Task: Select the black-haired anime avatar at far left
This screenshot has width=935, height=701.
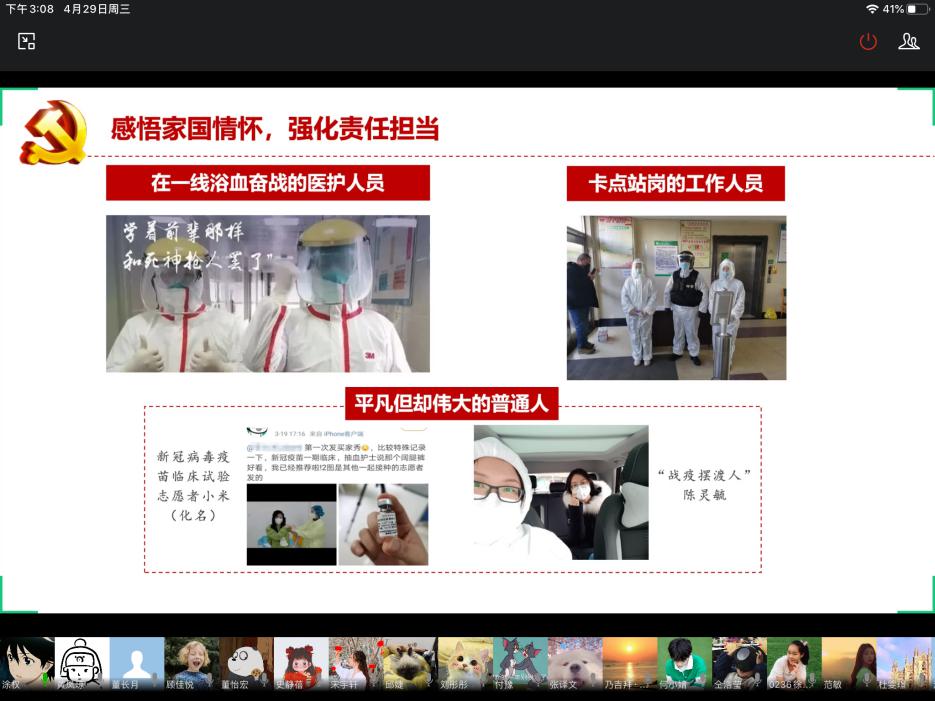Action: point(27,663)
